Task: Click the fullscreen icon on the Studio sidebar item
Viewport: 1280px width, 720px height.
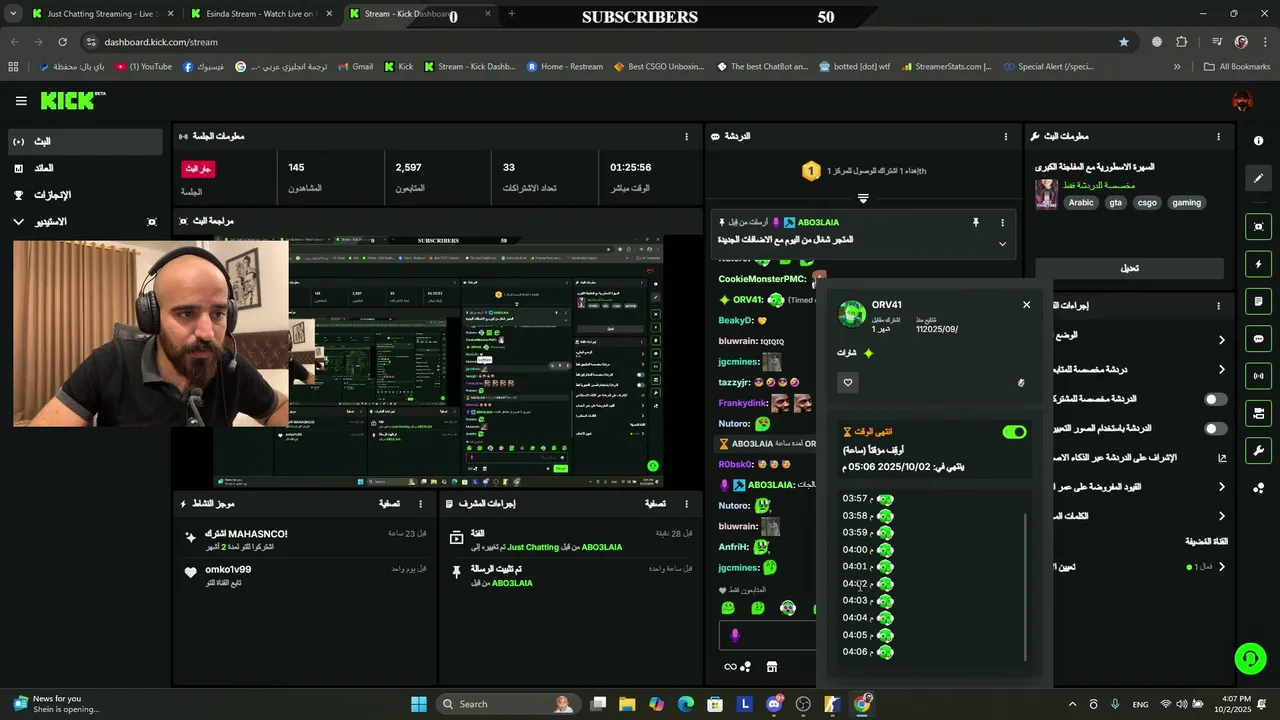Action: [152, 222]
